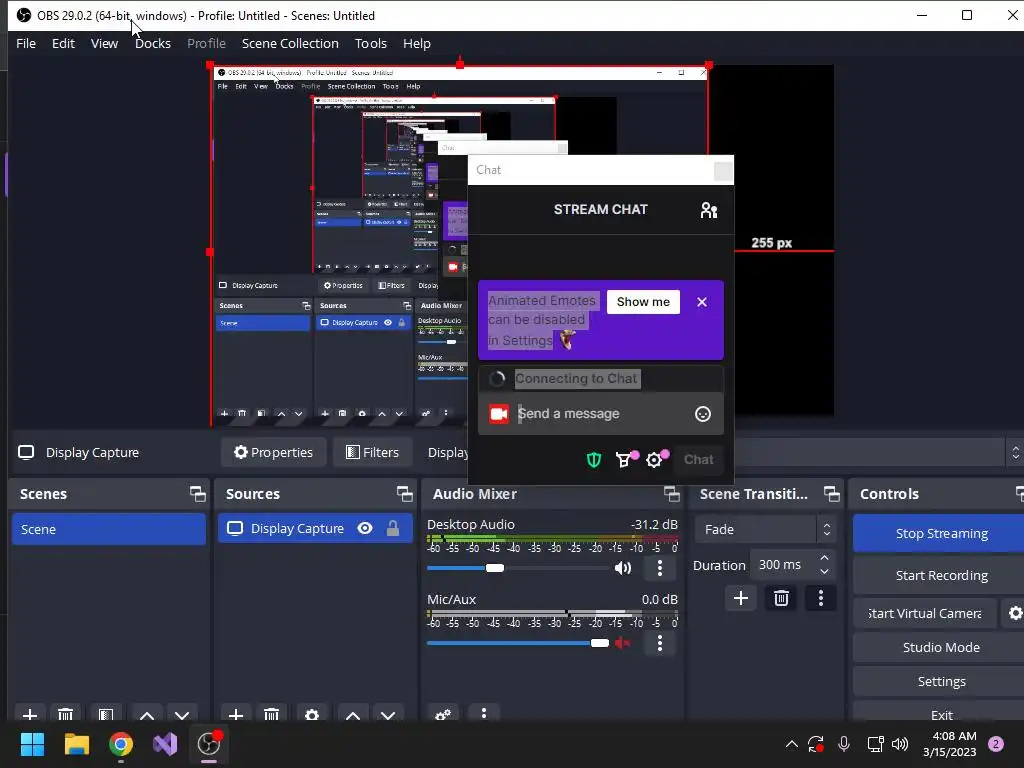Decrease transition duration with down arrow
The height and width of the screenshot is (768, 1024).
[824, 572]
